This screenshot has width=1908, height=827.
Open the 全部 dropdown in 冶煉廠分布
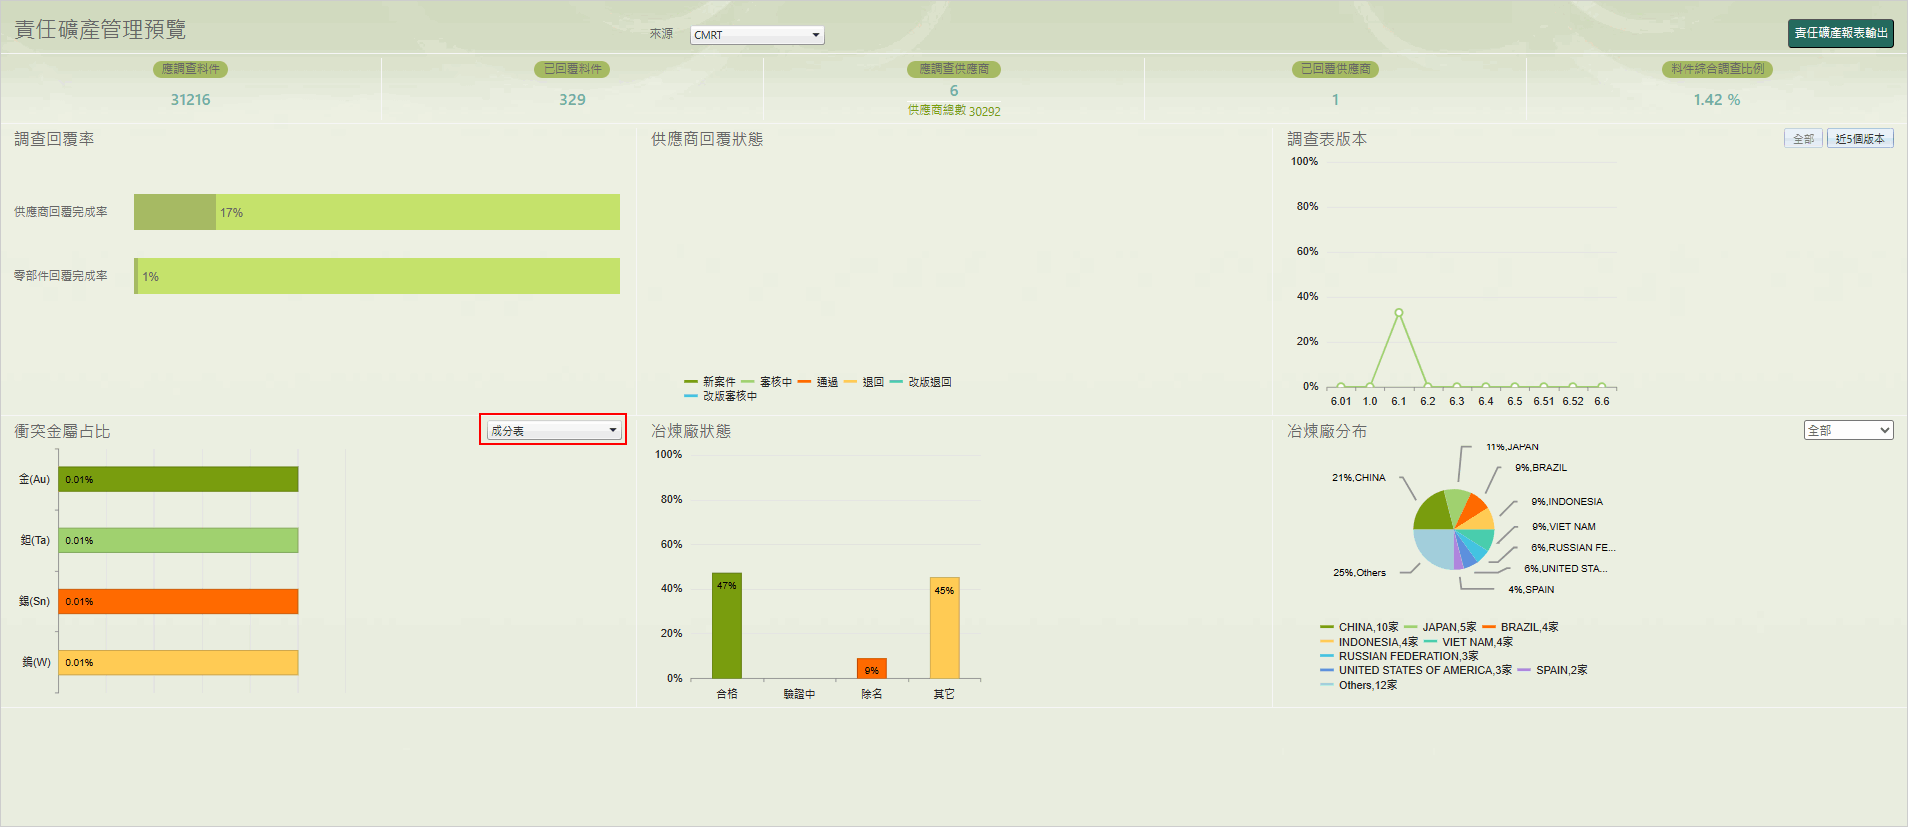tap(1848, 430)
